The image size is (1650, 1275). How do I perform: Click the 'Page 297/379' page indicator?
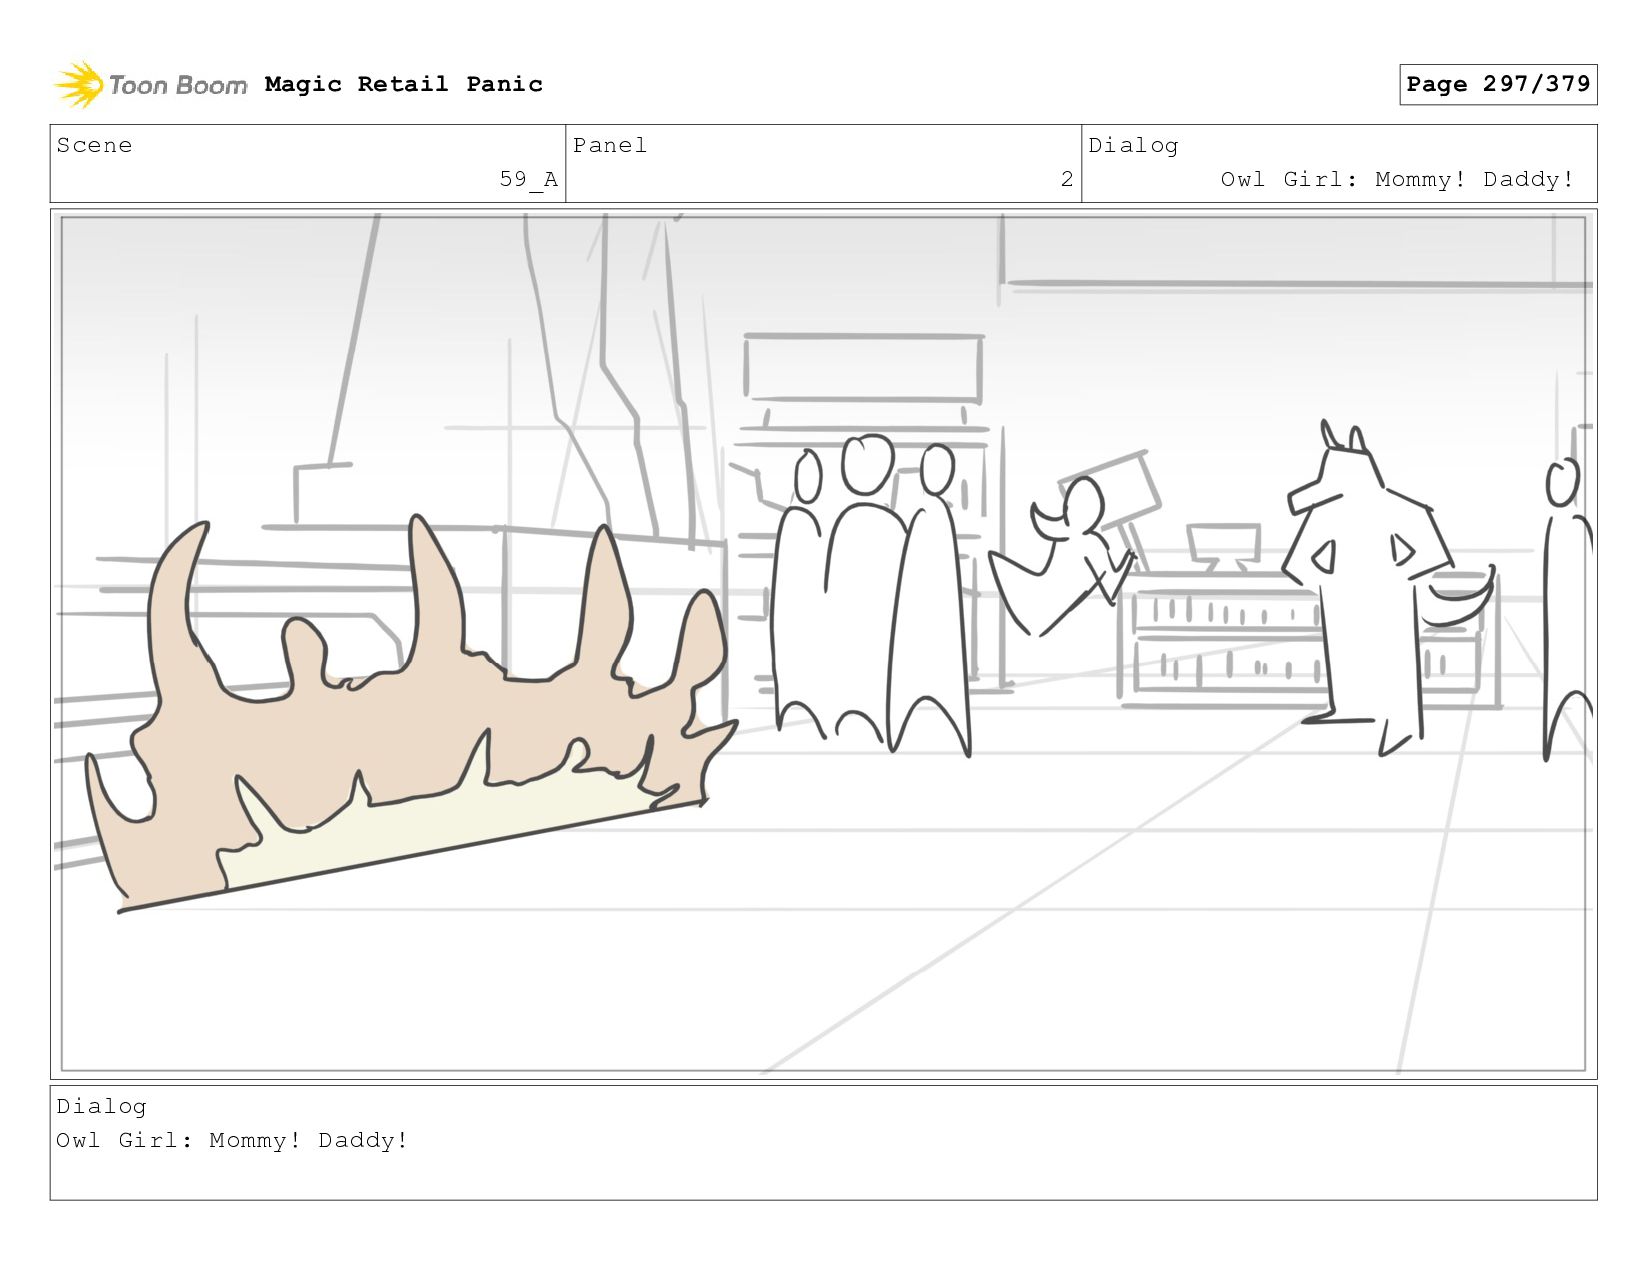1498,84
